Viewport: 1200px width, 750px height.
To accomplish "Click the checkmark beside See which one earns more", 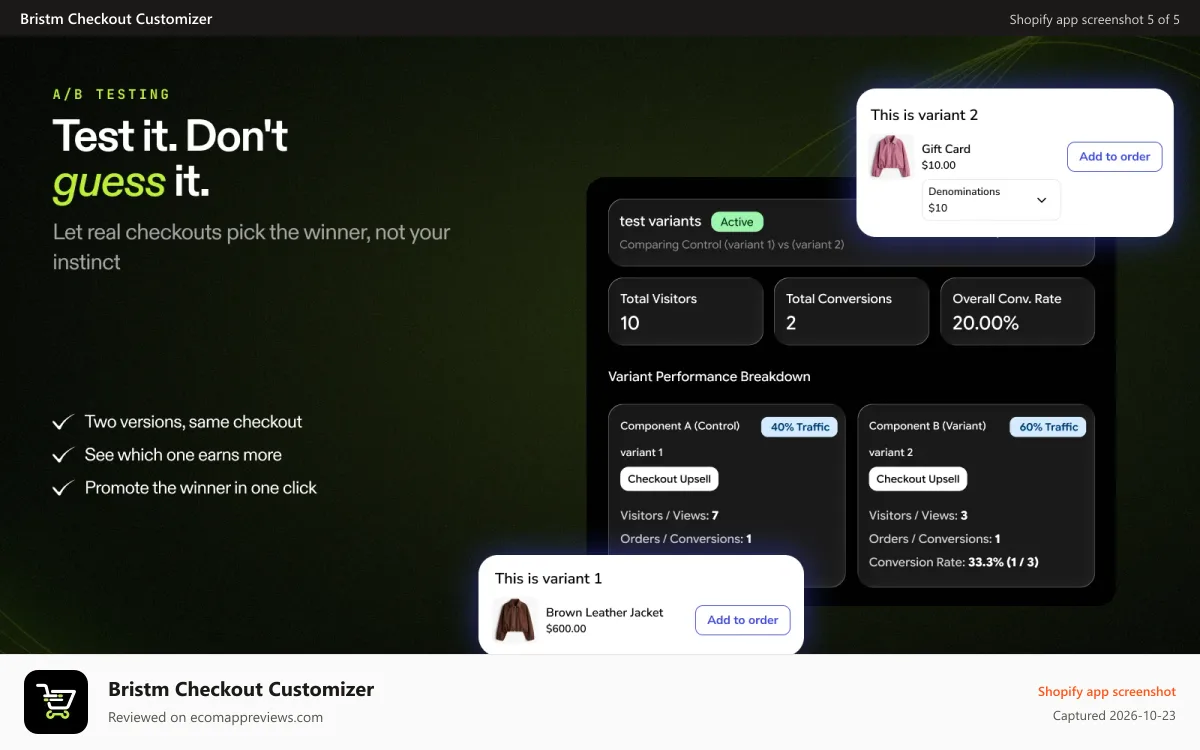I will pyautogui.click(x=64, y=455).
